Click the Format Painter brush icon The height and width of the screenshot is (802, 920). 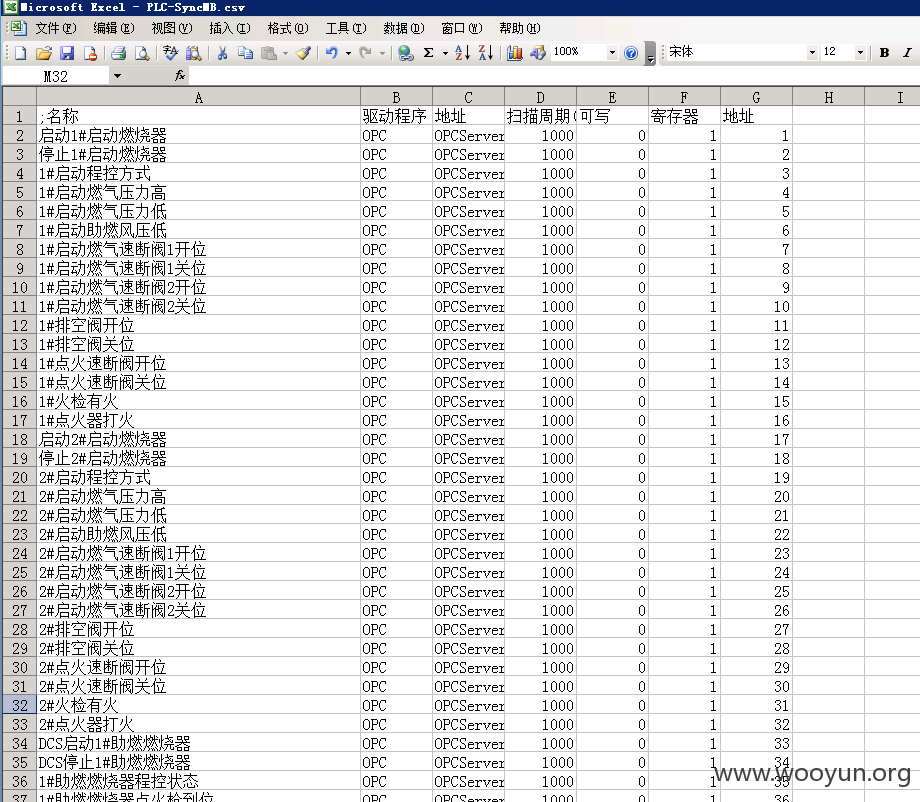click(x=303, y=53)
